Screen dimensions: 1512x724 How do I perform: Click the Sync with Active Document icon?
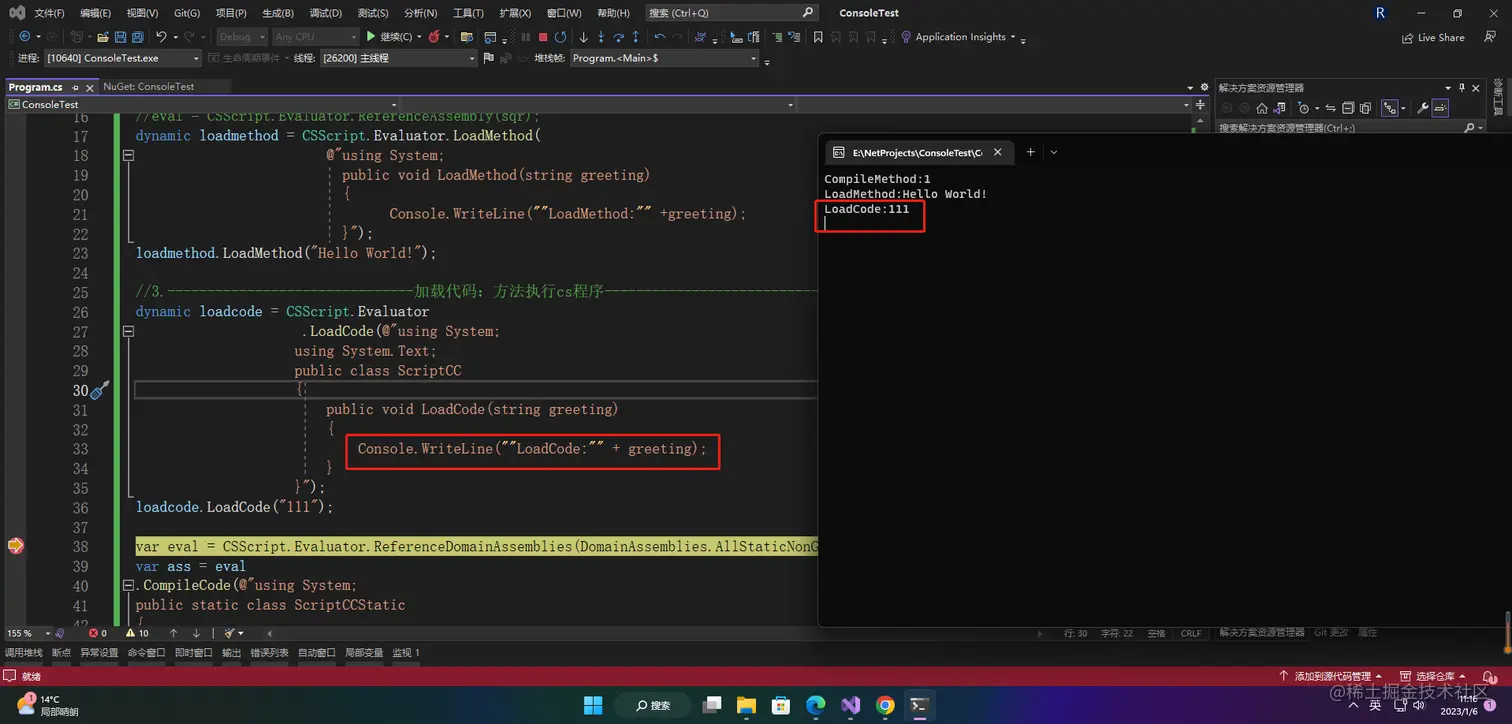click(x=1330, y=108)
